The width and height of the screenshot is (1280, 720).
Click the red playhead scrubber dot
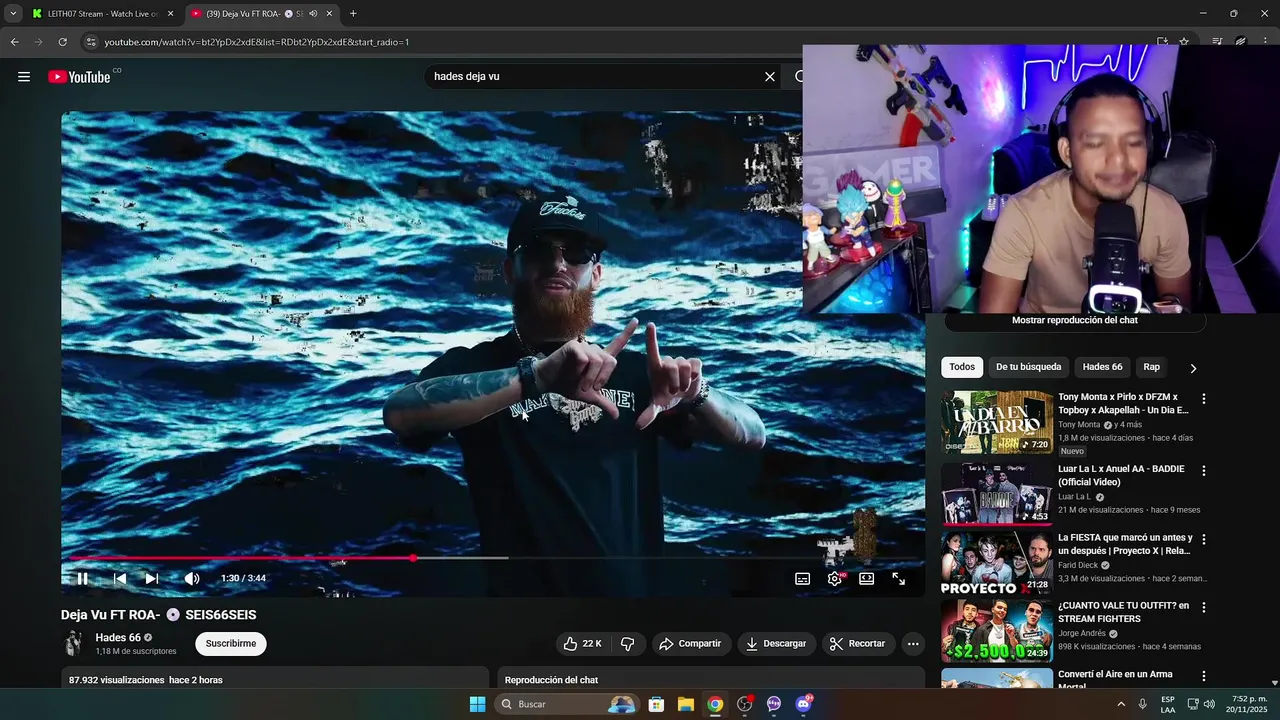[413, 558]
